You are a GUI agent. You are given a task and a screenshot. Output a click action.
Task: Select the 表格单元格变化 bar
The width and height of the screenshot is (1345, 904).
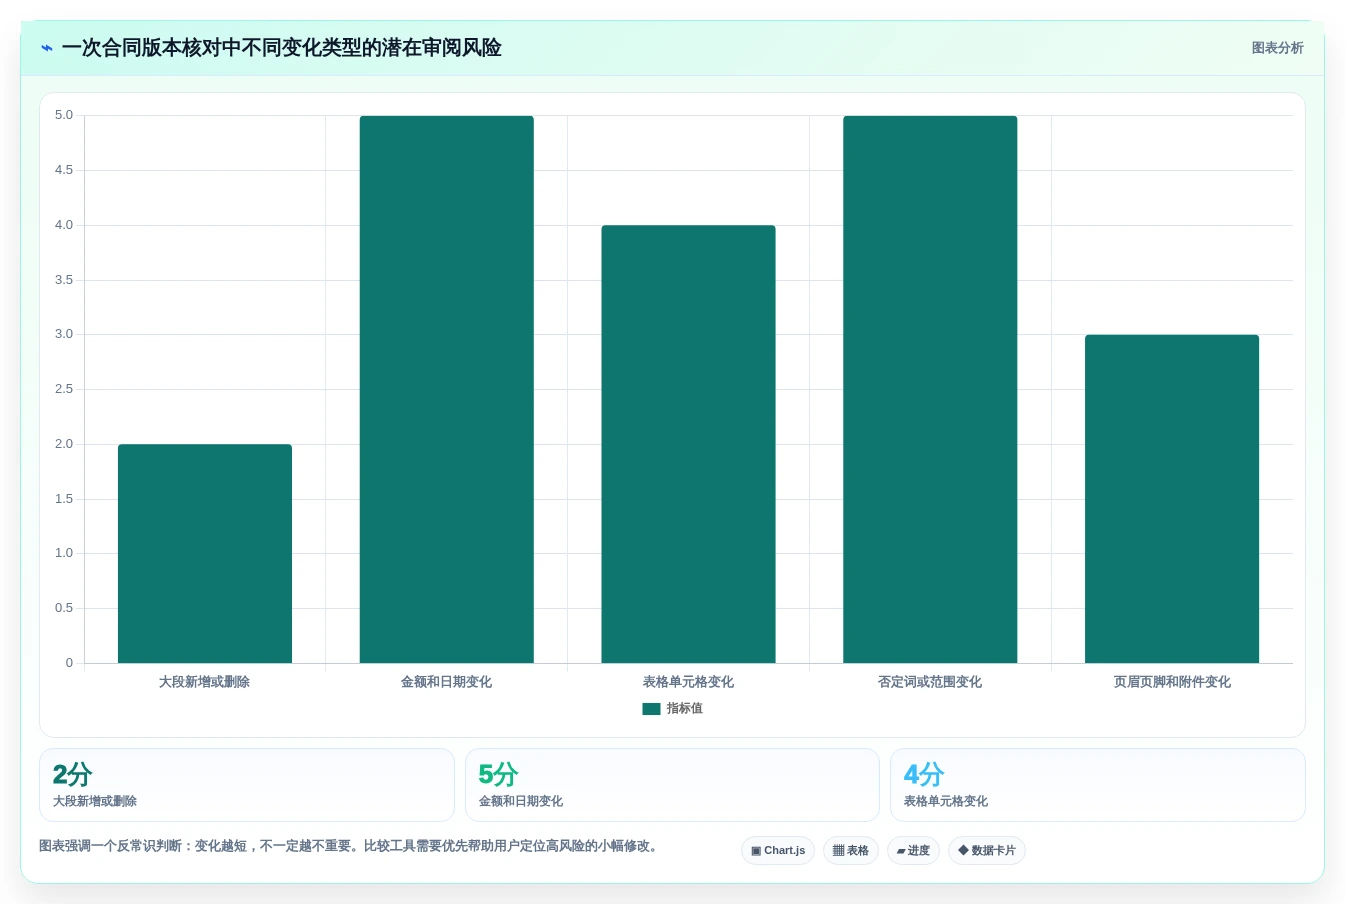[x=688, y=444]
